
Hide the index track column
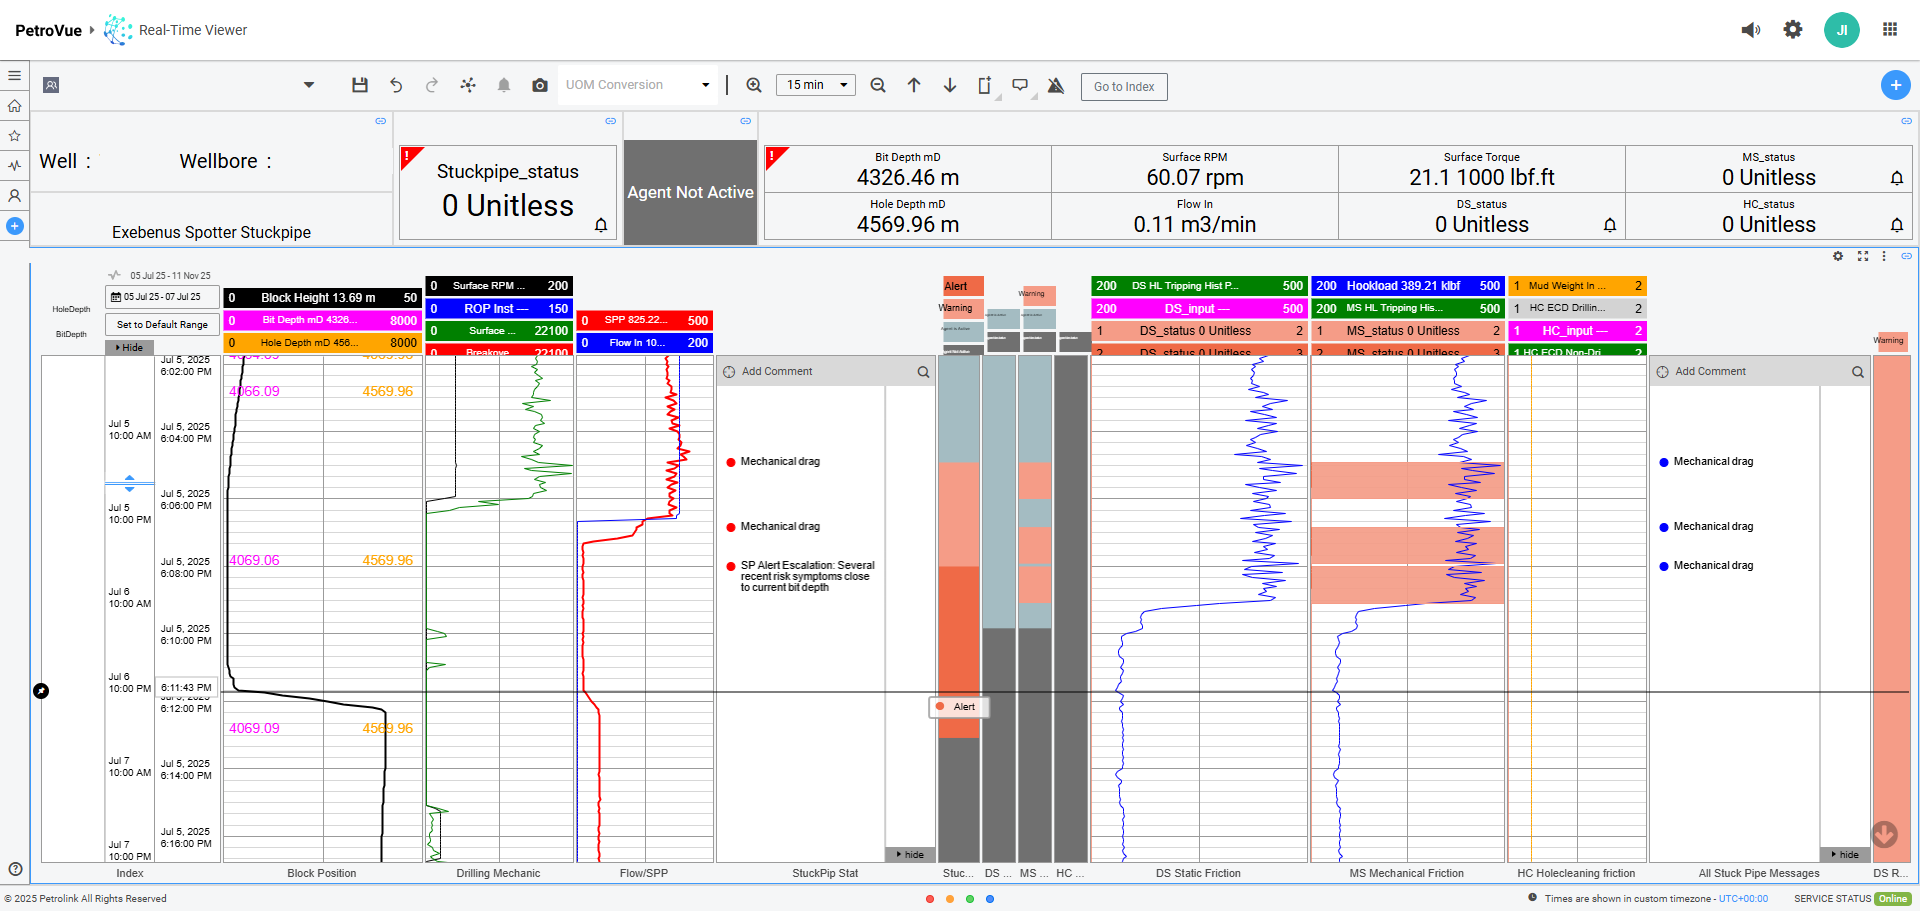129,347
